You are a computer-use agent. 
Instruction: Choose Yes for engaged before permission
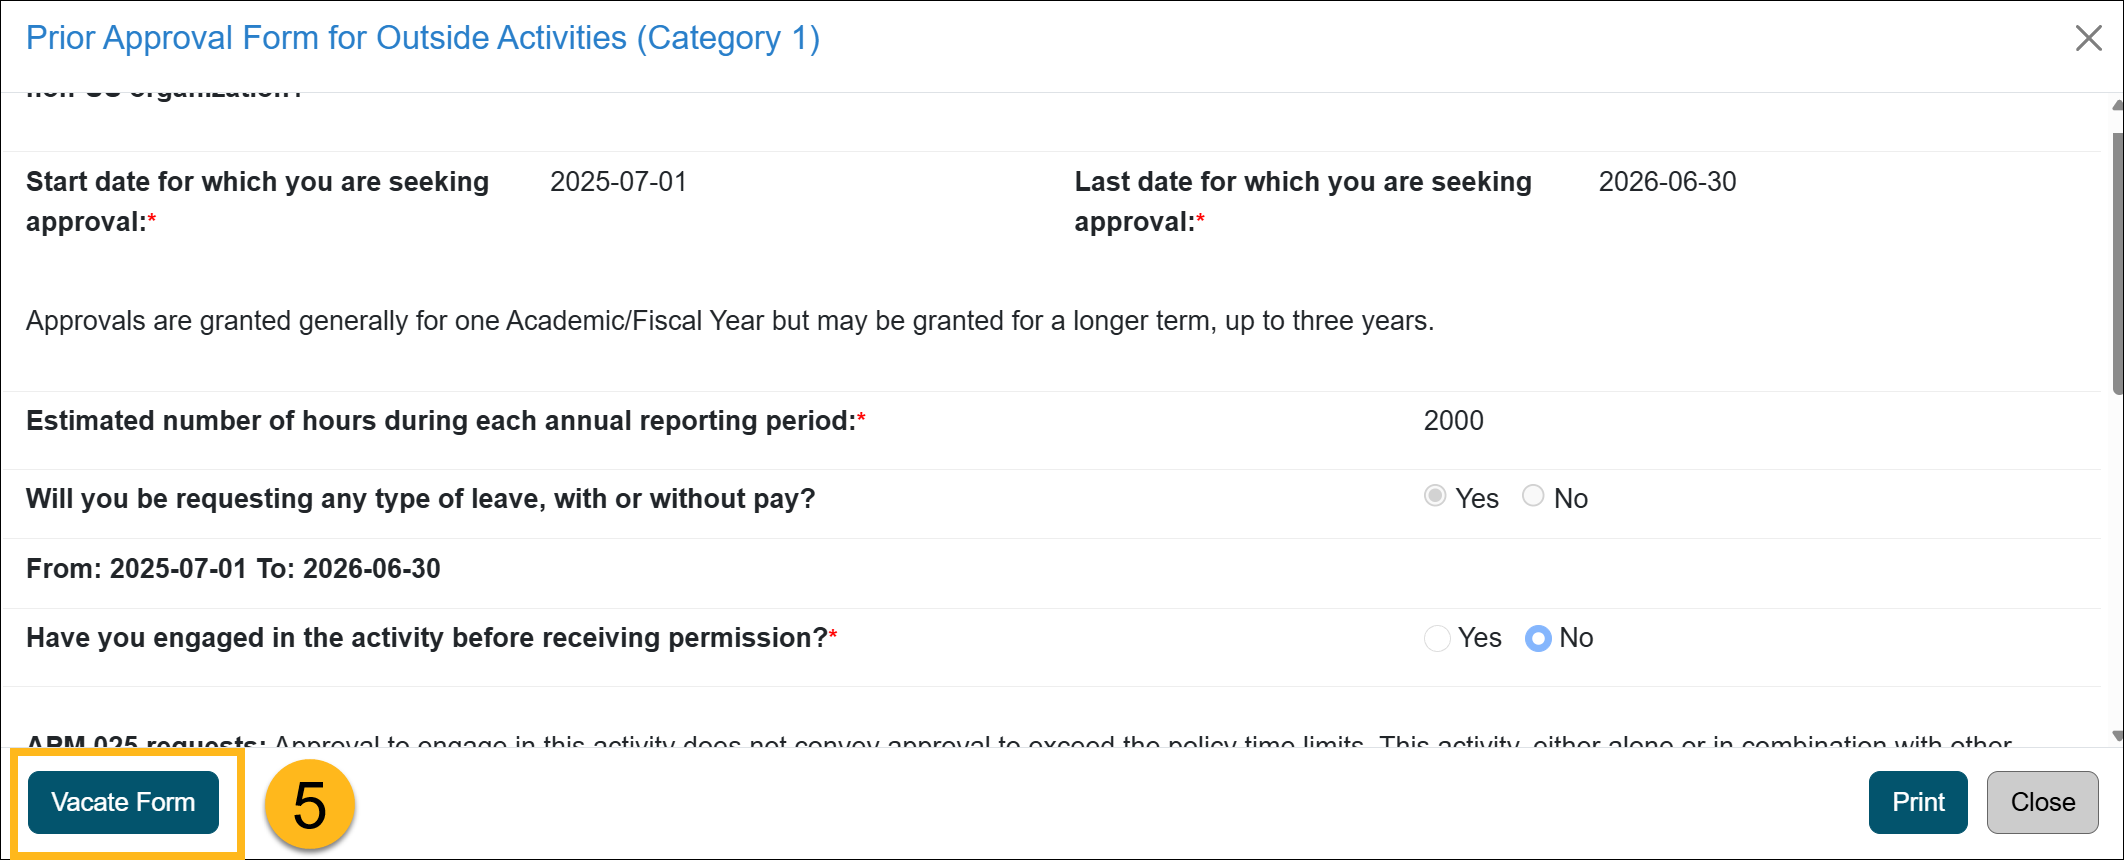(x=1437, y=638)
